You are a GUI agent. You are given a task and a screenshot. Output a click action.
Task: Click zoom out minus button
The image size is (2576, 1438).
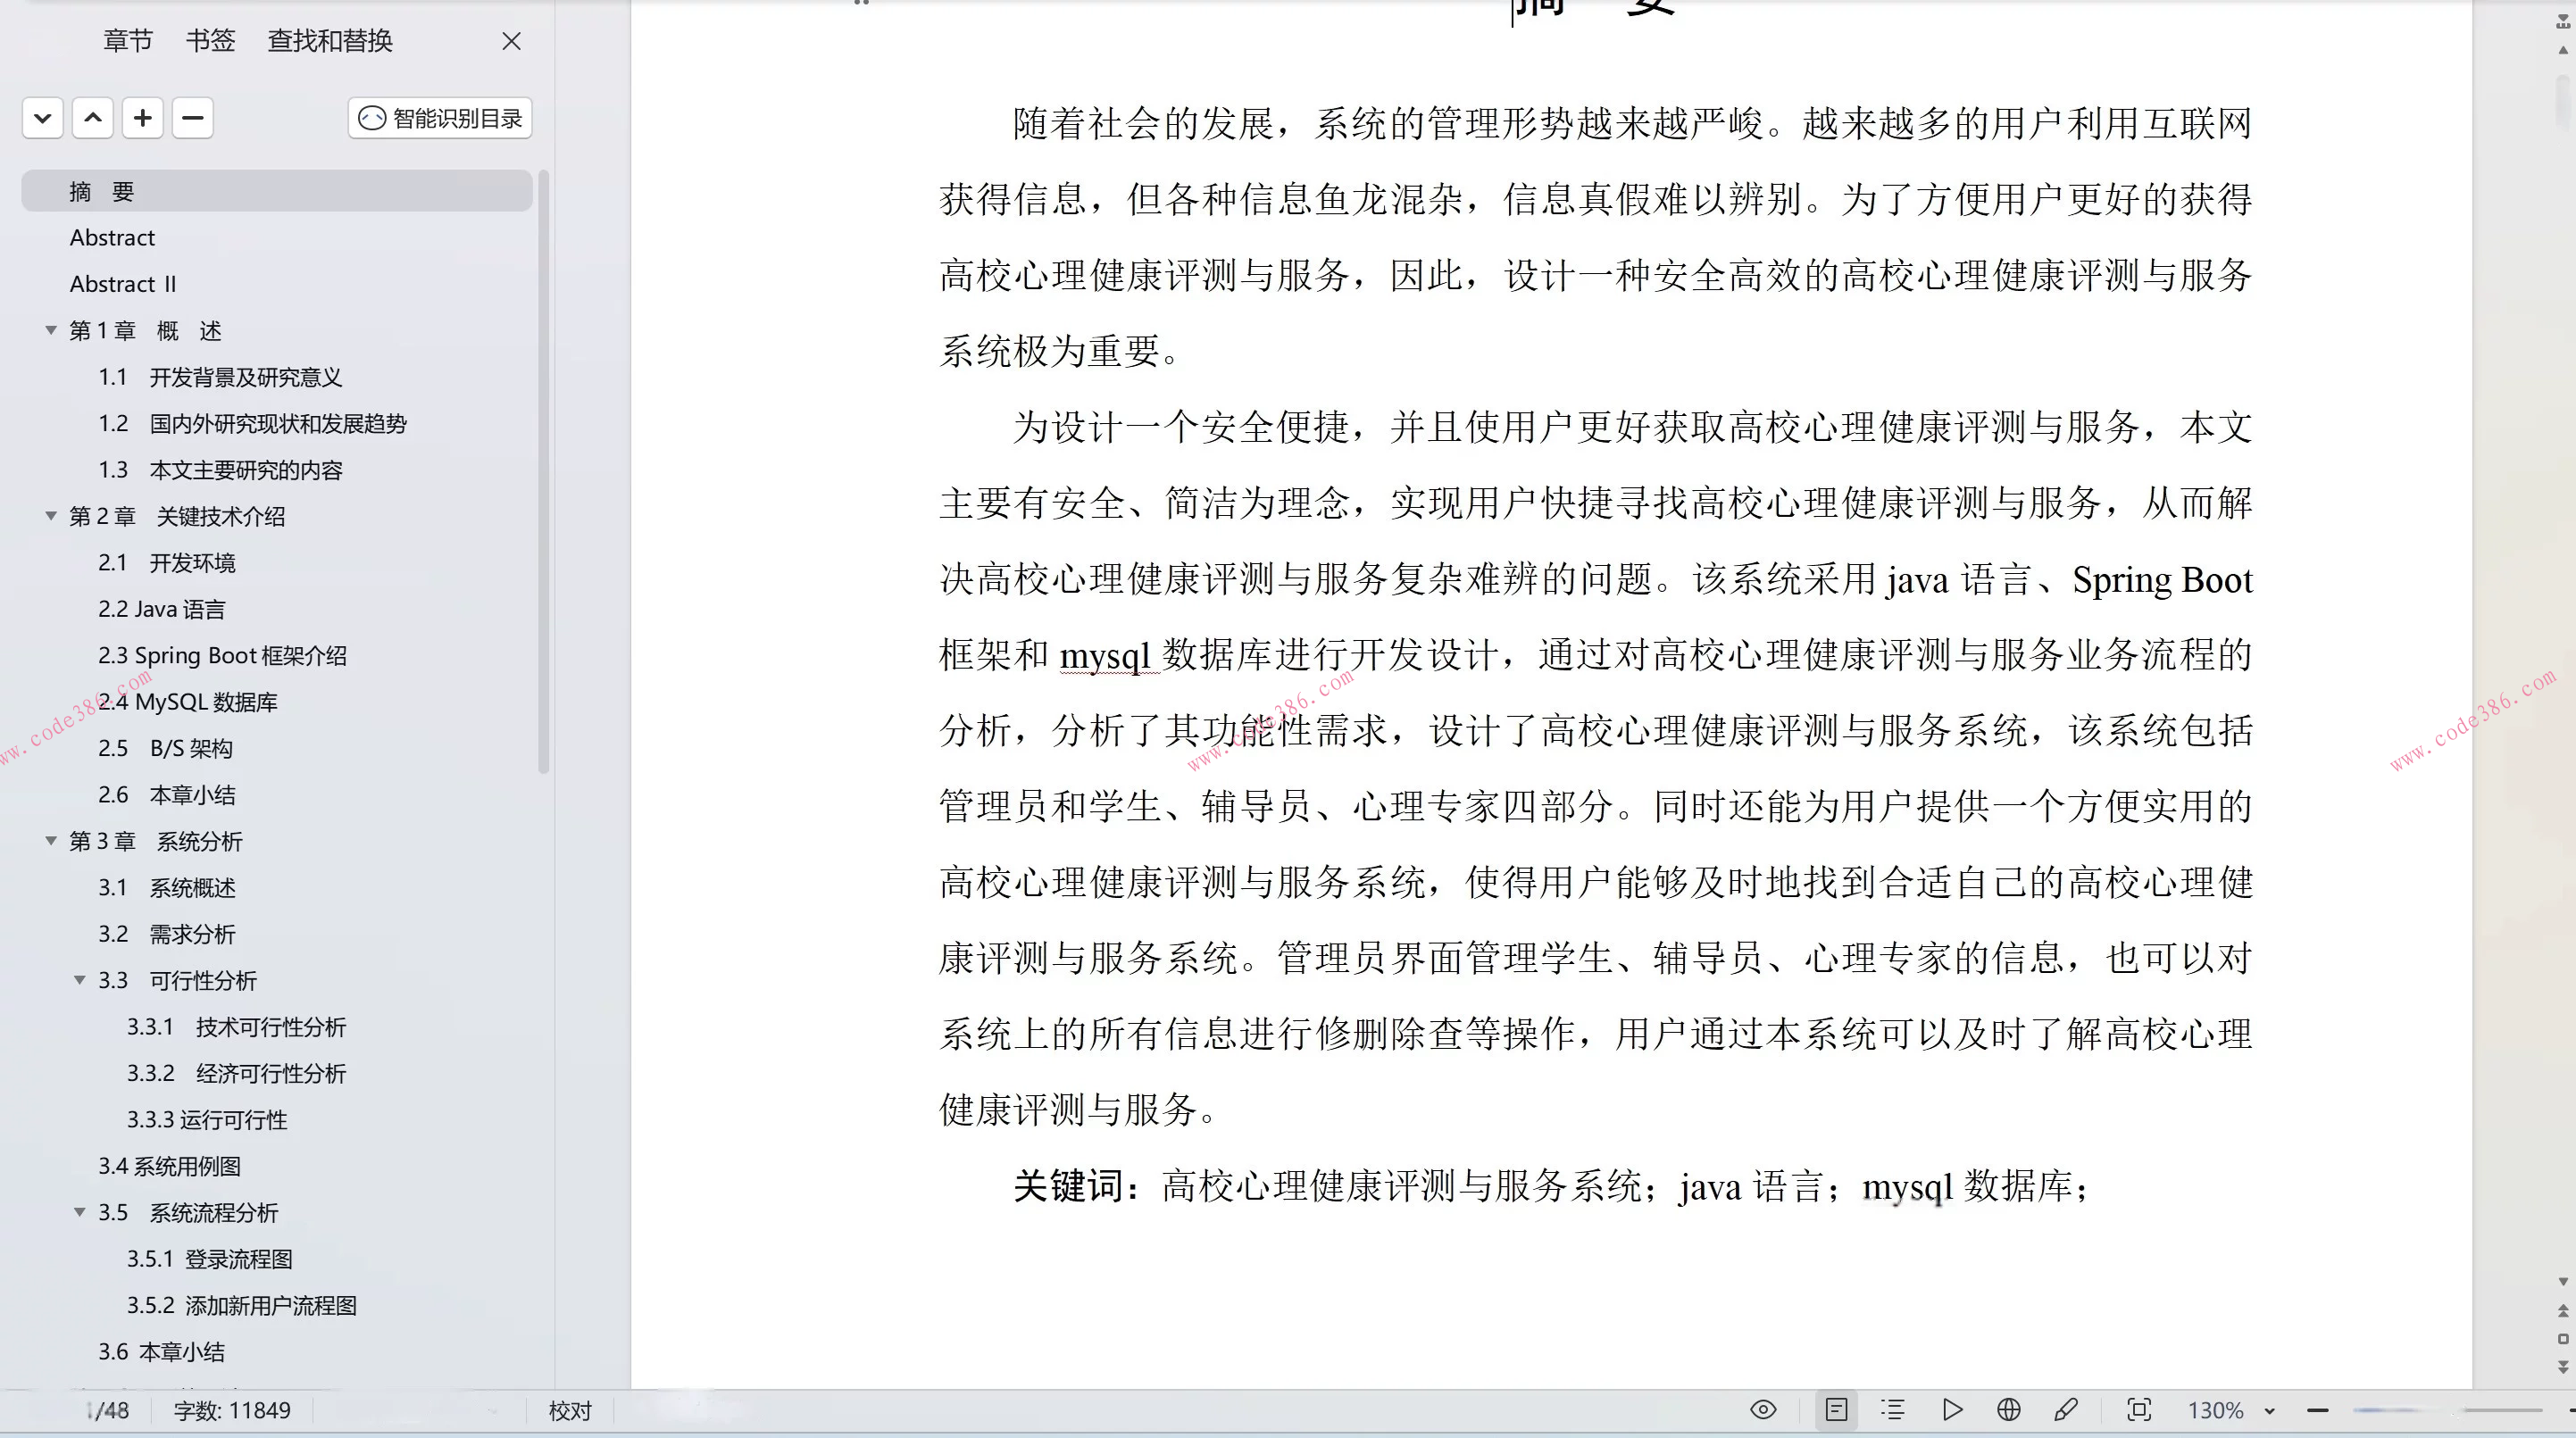point(2318,1410)
